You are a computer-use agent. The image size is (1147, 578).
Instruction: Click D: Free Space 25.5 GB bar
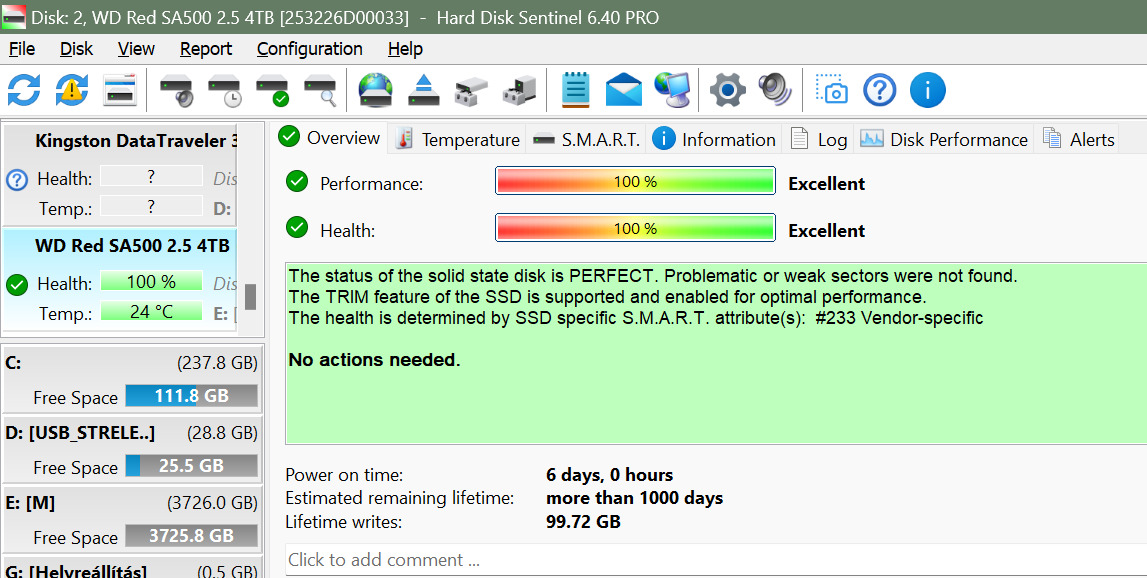192,466
